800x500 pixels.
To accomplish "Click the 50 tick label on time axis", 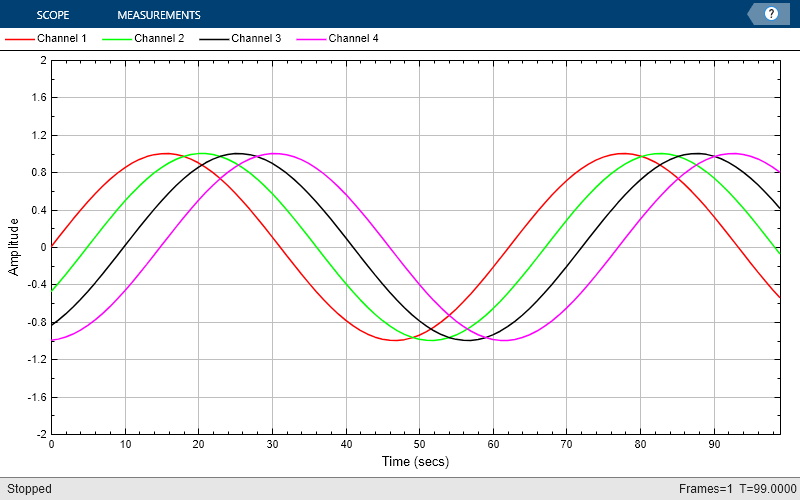I will coord(419,444).
